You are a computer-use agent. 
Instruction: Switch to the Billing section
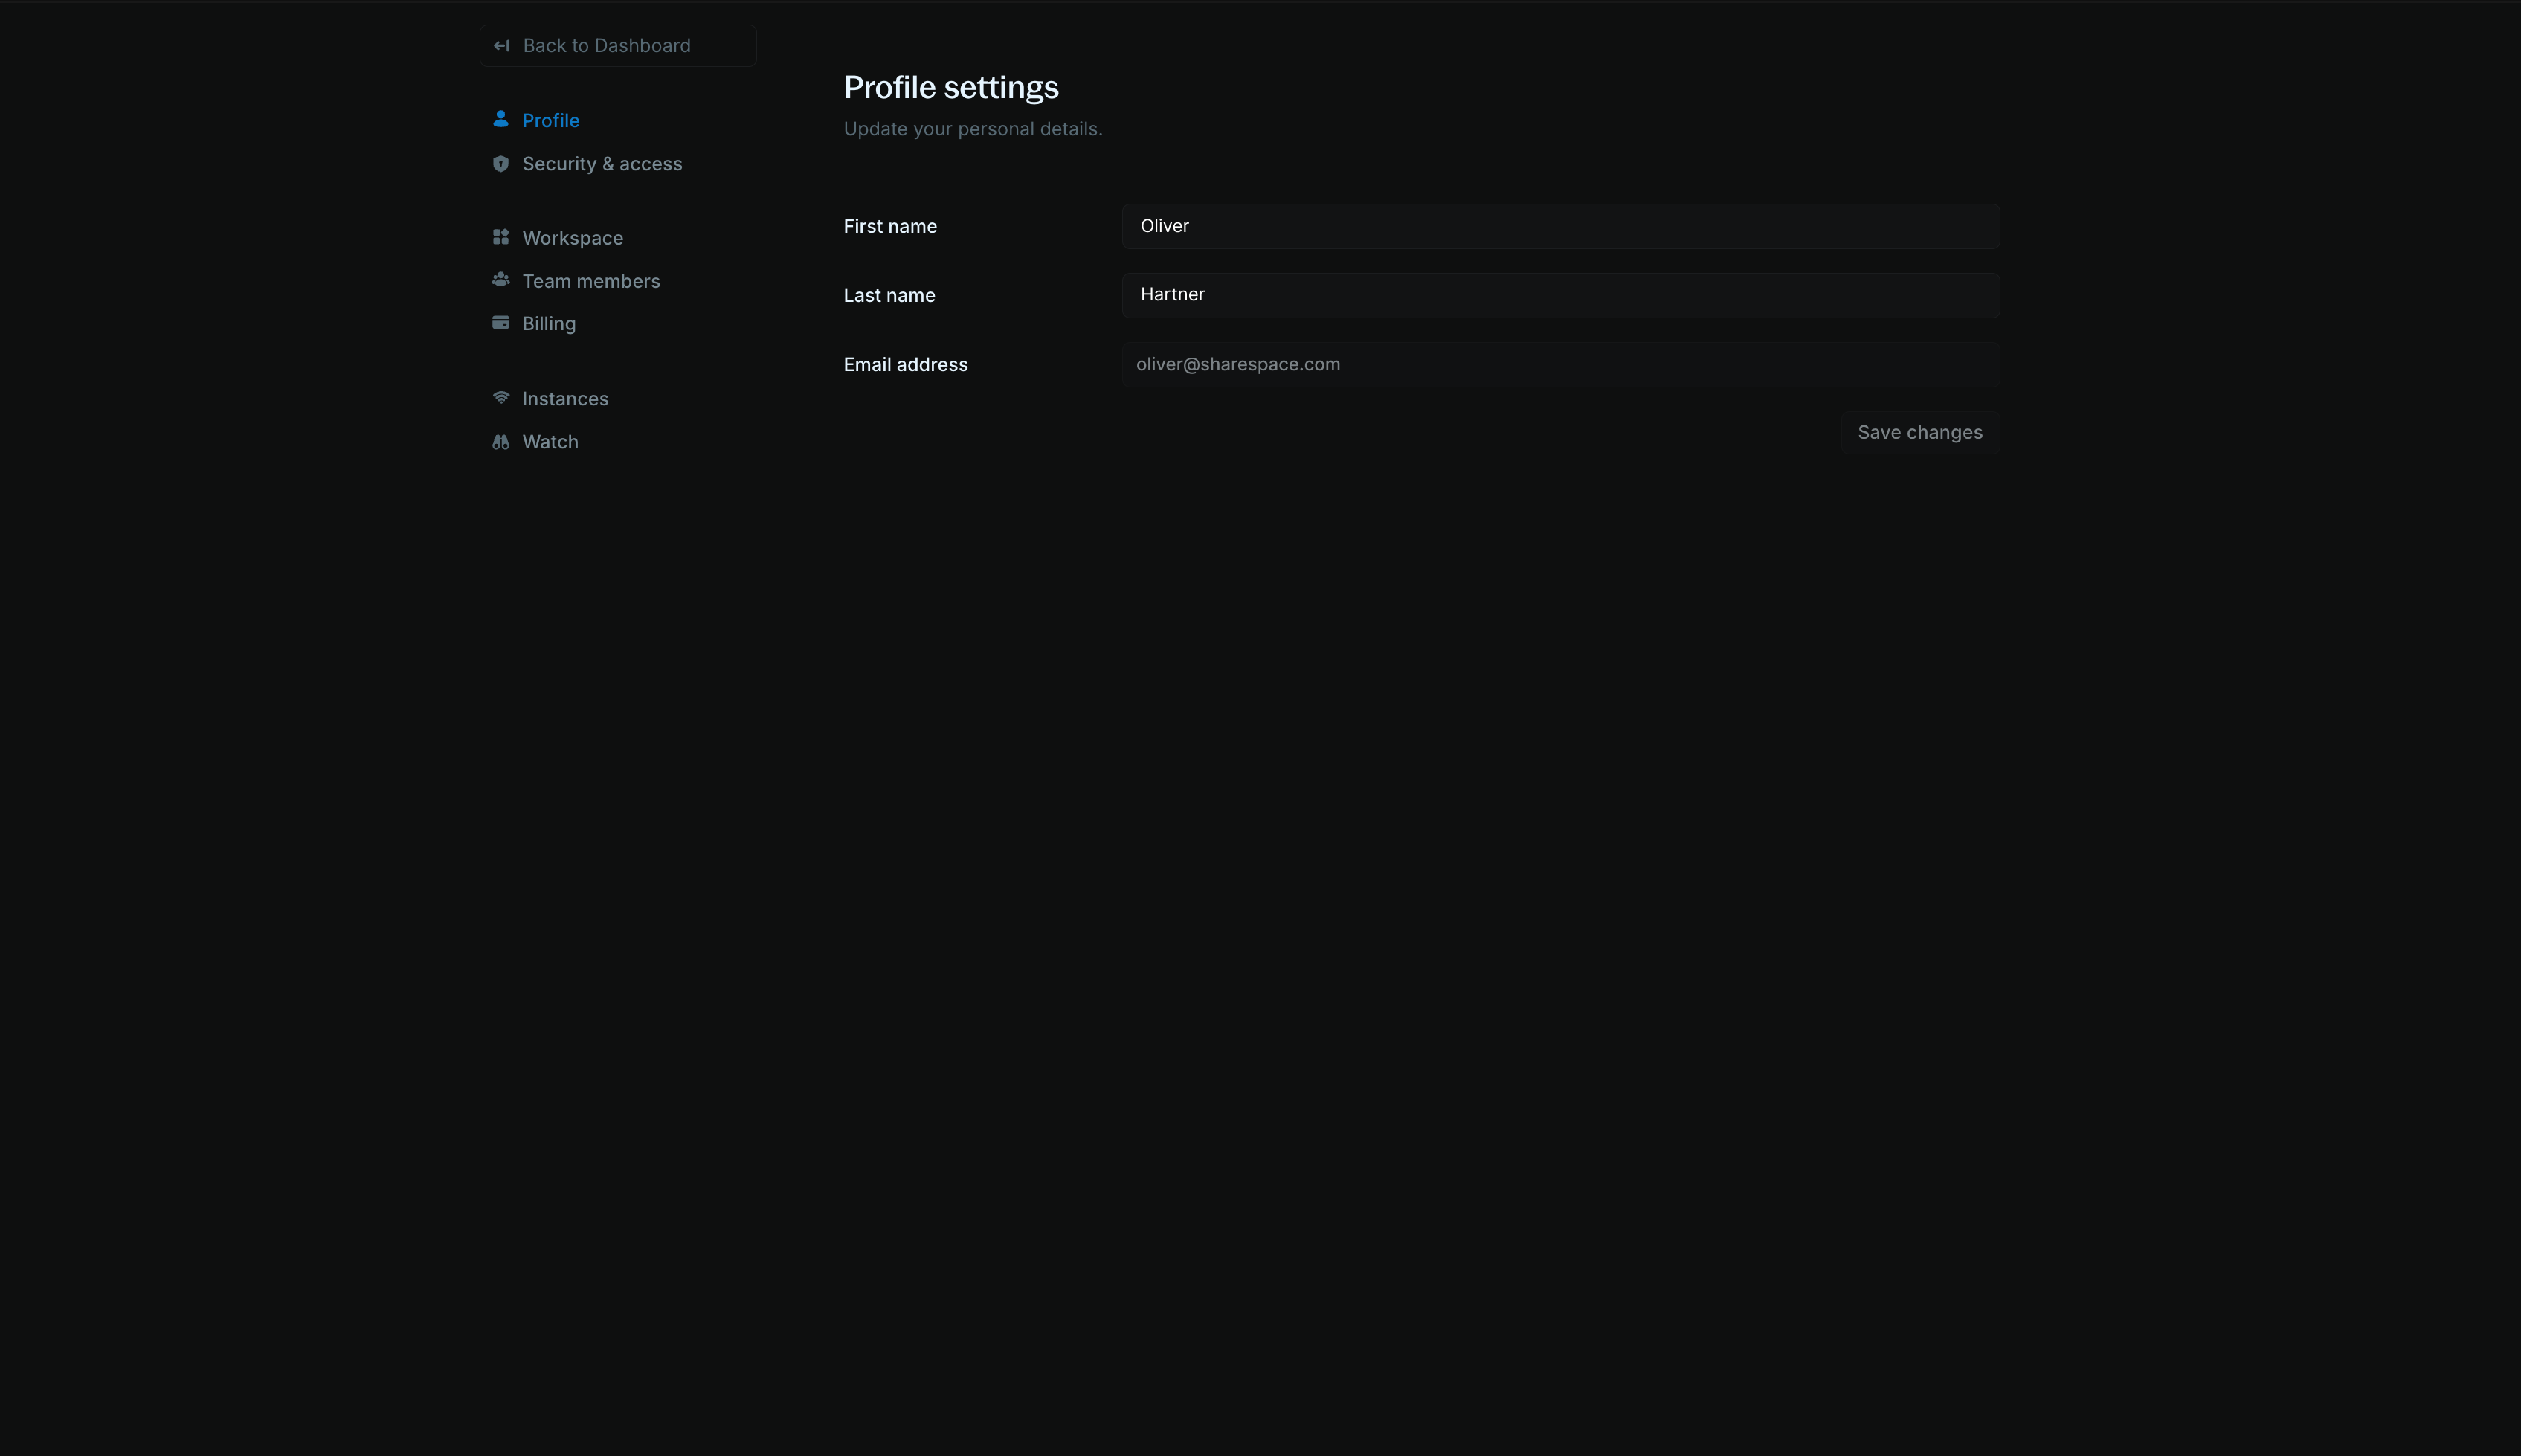[548, 322]
